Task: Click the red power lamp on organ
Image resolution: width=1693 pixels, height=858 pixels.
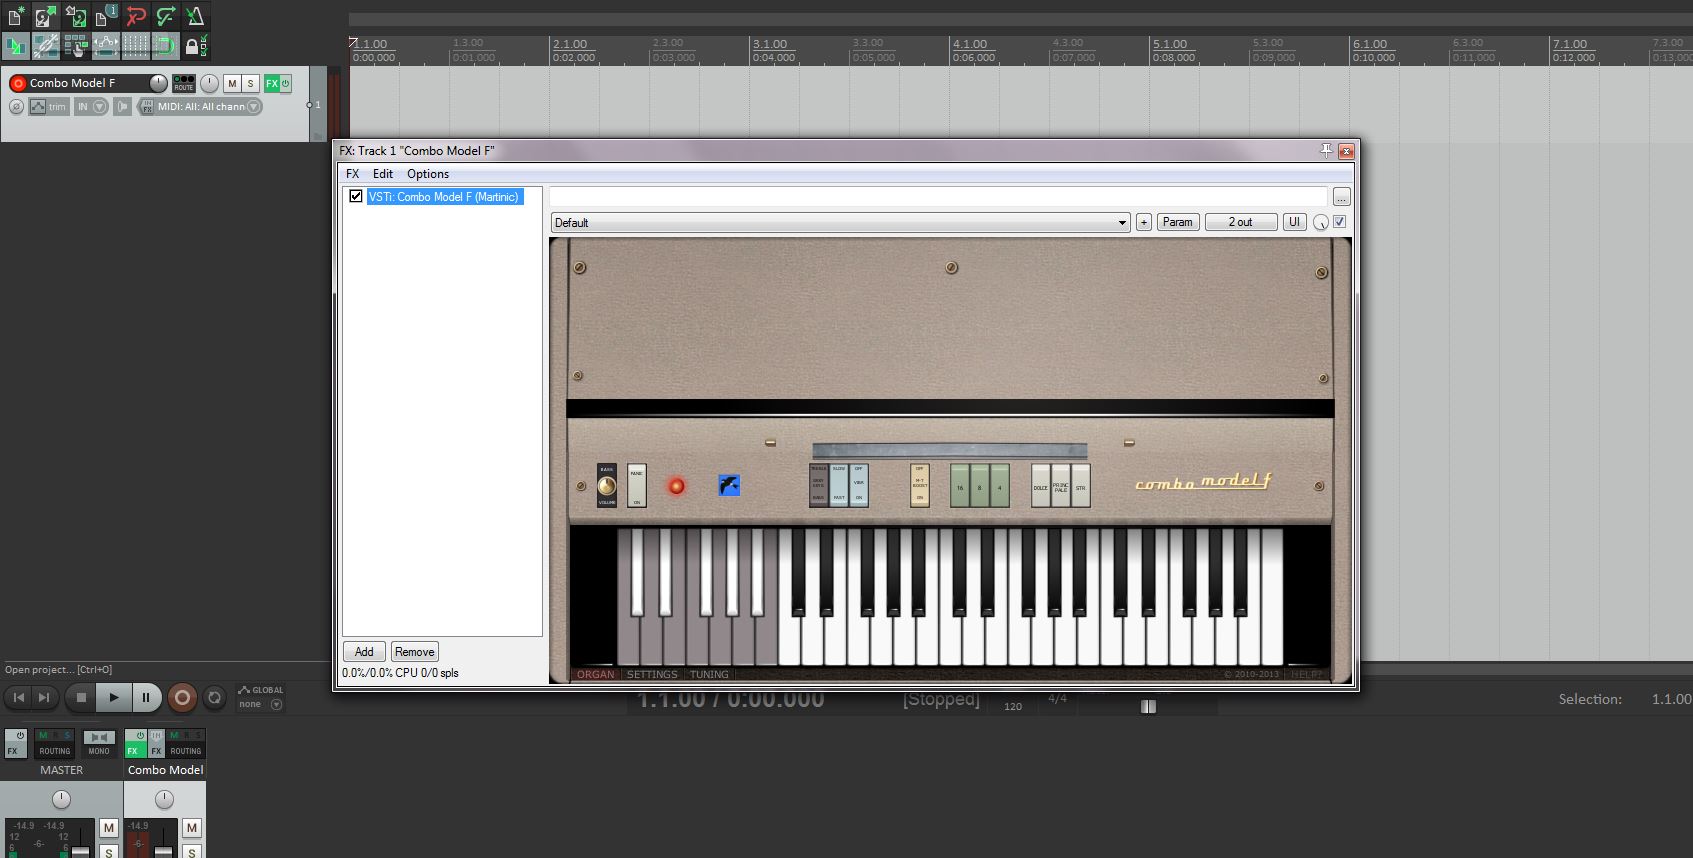Action: pyautogui.click(x=676, y=486)
